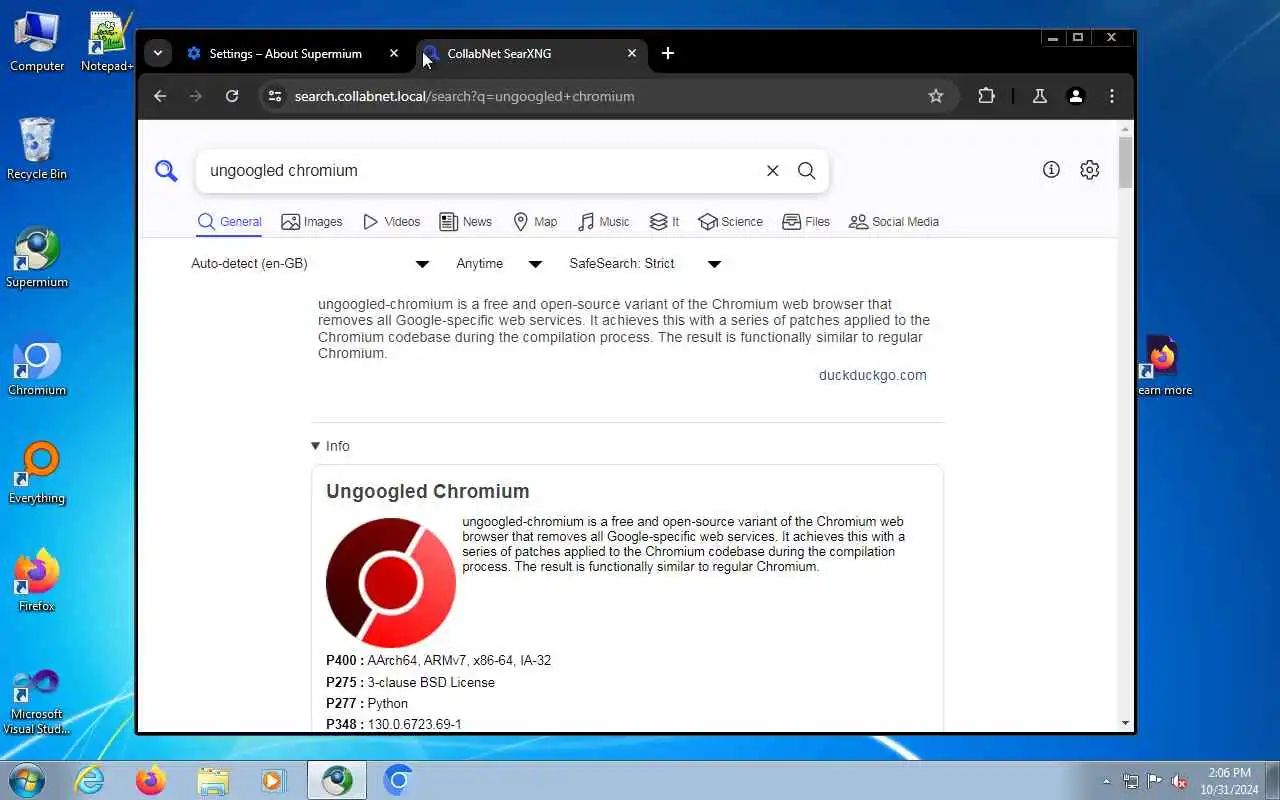Click the Supermium taskbar button

337,780
